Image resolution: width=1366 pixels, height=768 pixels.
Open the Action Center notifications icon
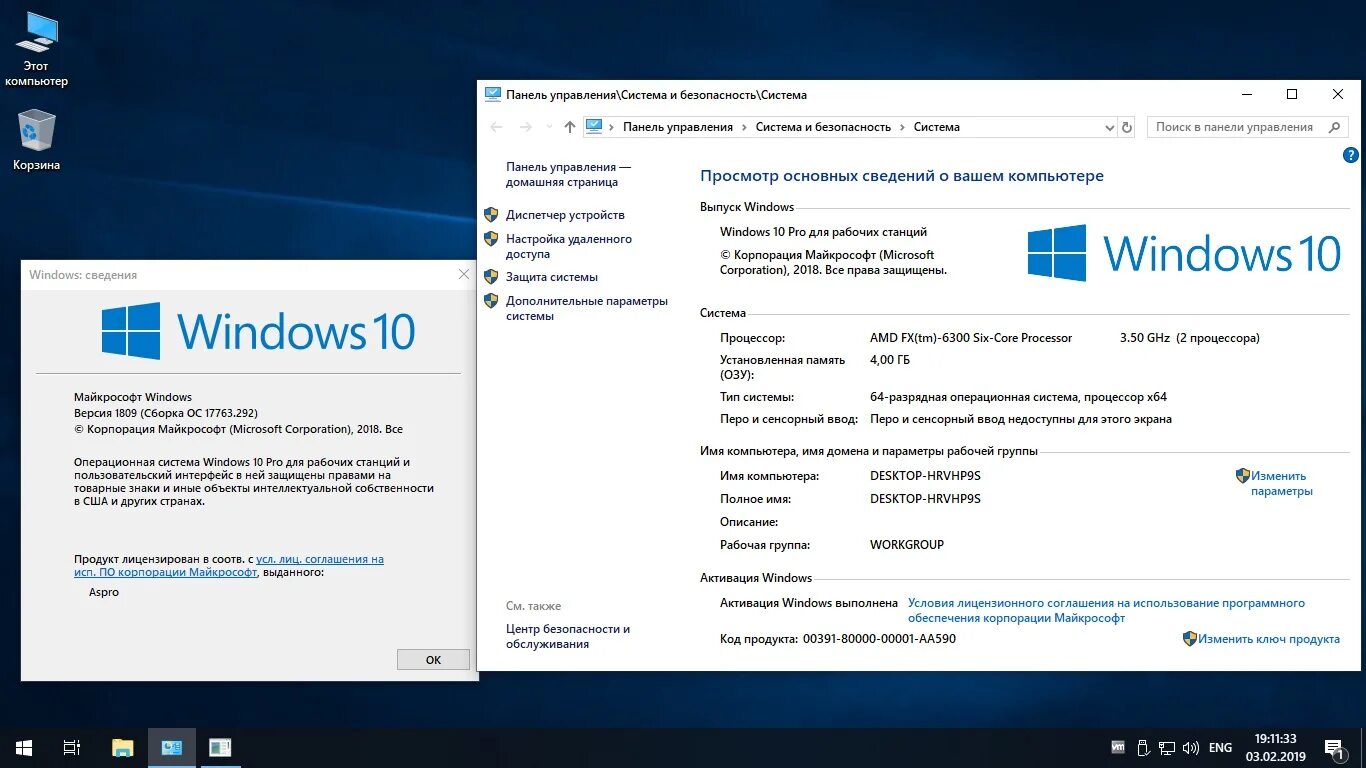[1334, 747]
